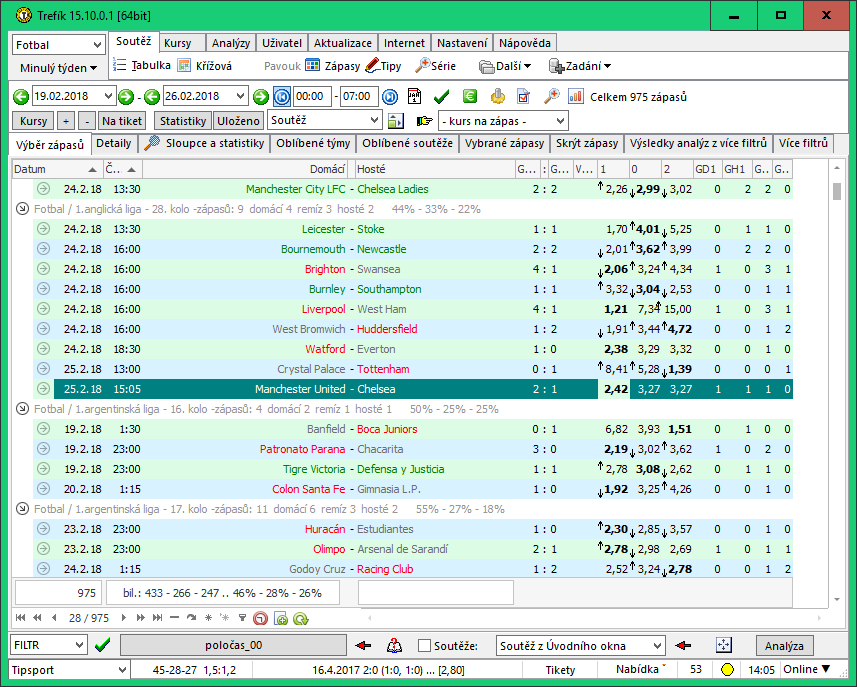Switch to the Analýzy tab
The height and width of the screenshot is (687, 857).
point(231,43)
